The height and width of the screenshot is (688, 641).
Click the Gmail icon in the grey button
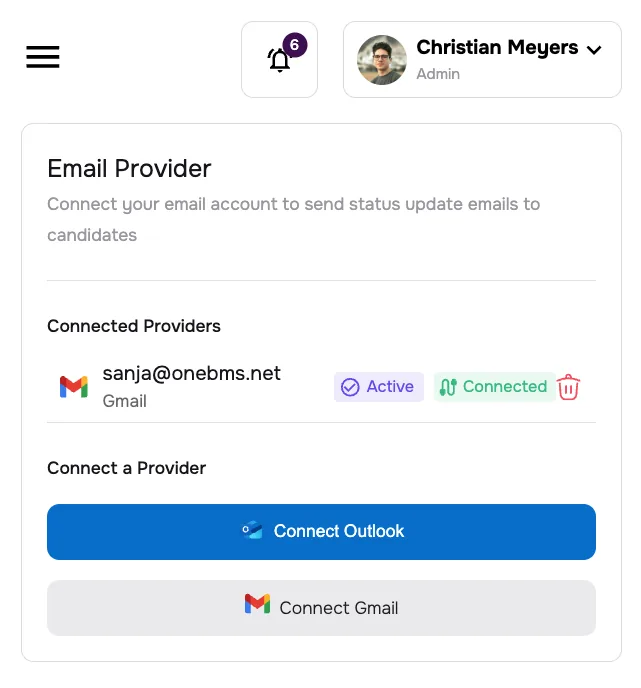257,604
